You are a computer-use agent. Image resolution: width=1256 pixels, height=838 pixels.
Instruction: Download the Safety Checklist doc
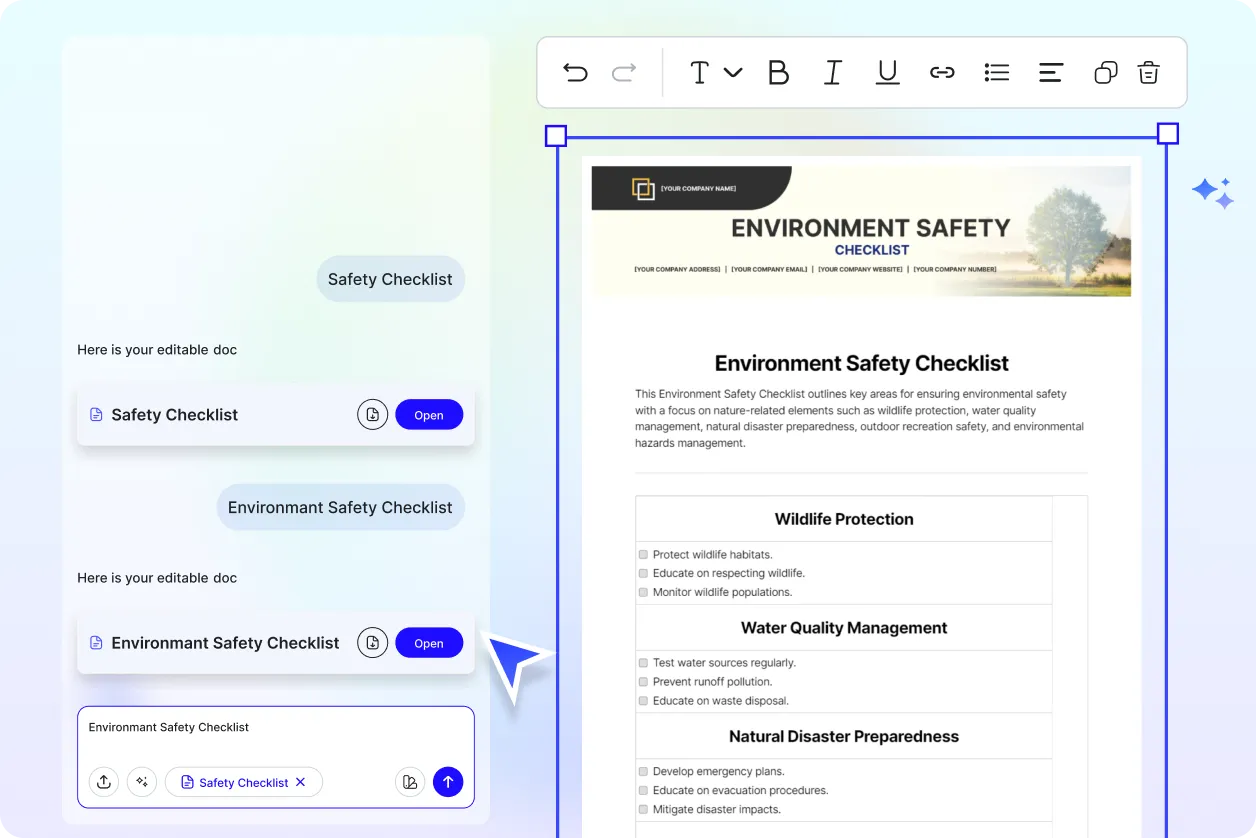pyautogui.click(x=372, y=415)
